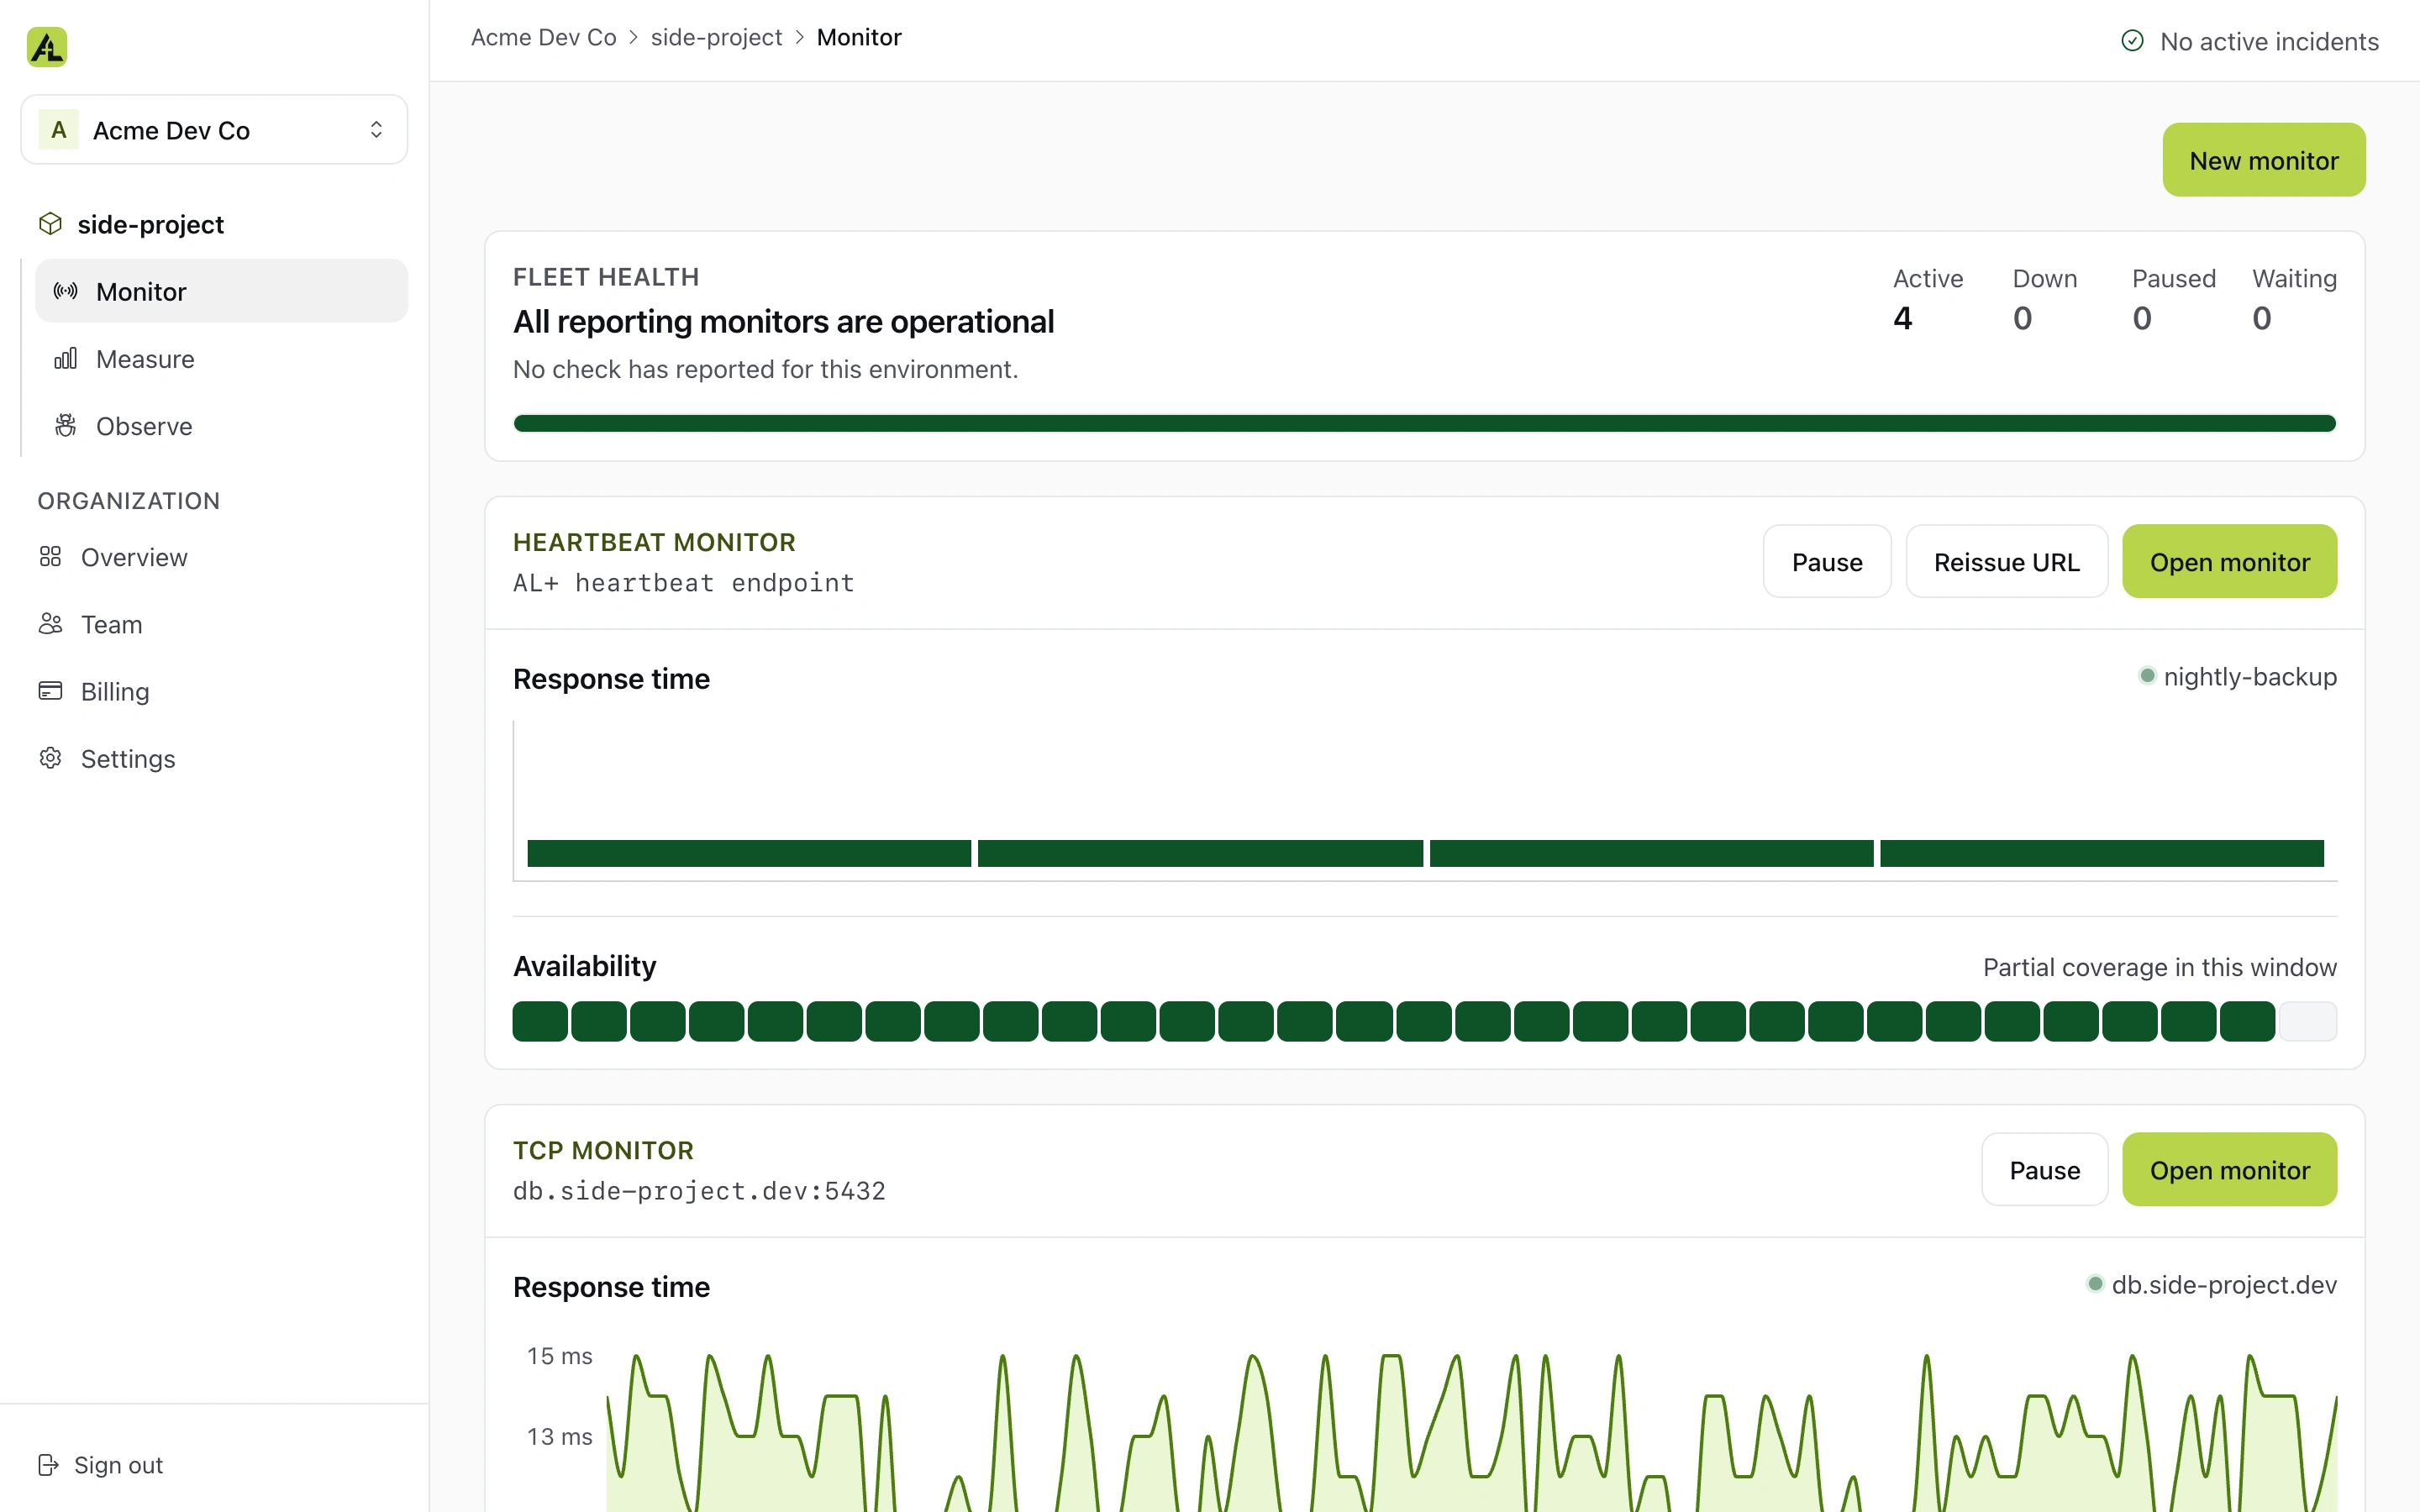Click the 13 ms axis label
The image size is (2420, 1512).
pos(560,1438)
